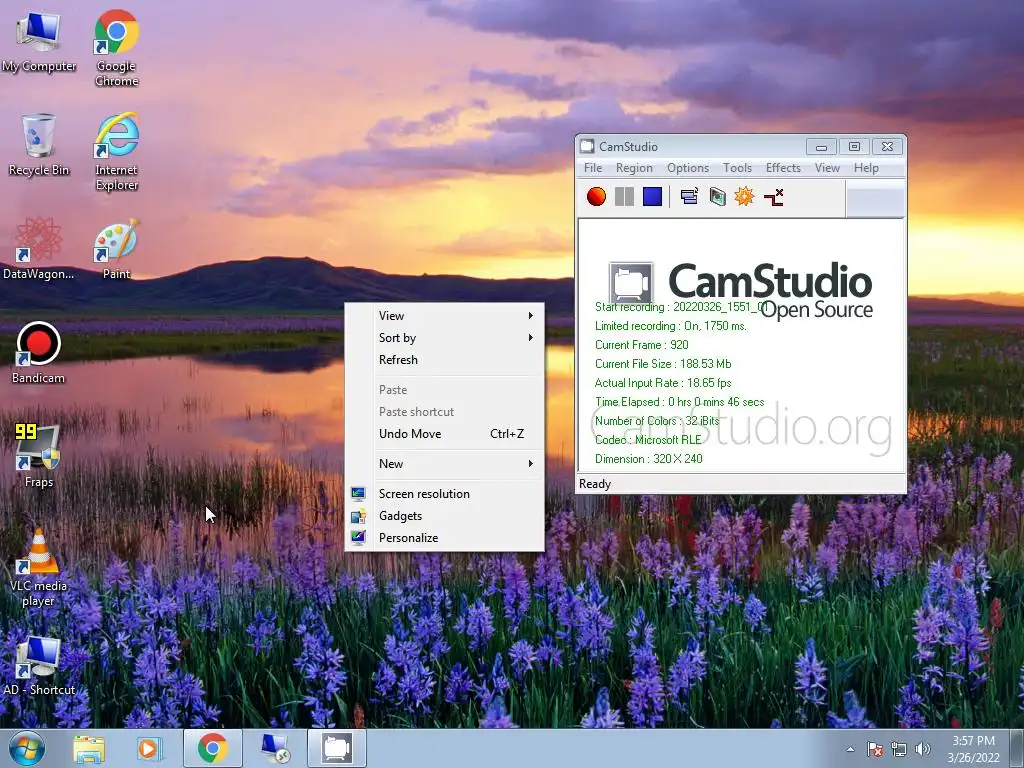The width and height of the screenshot is (1024, 768).
Task: Click 'Current File Size : 188.53 Mb' text
Action: [x=663, y=364]
